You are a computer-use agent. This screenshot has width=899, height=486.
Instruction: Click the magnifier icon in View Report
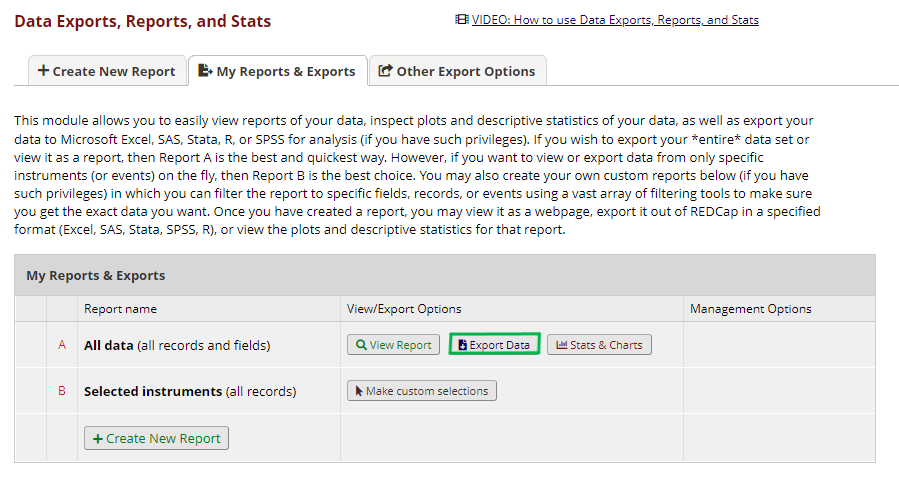361,345
